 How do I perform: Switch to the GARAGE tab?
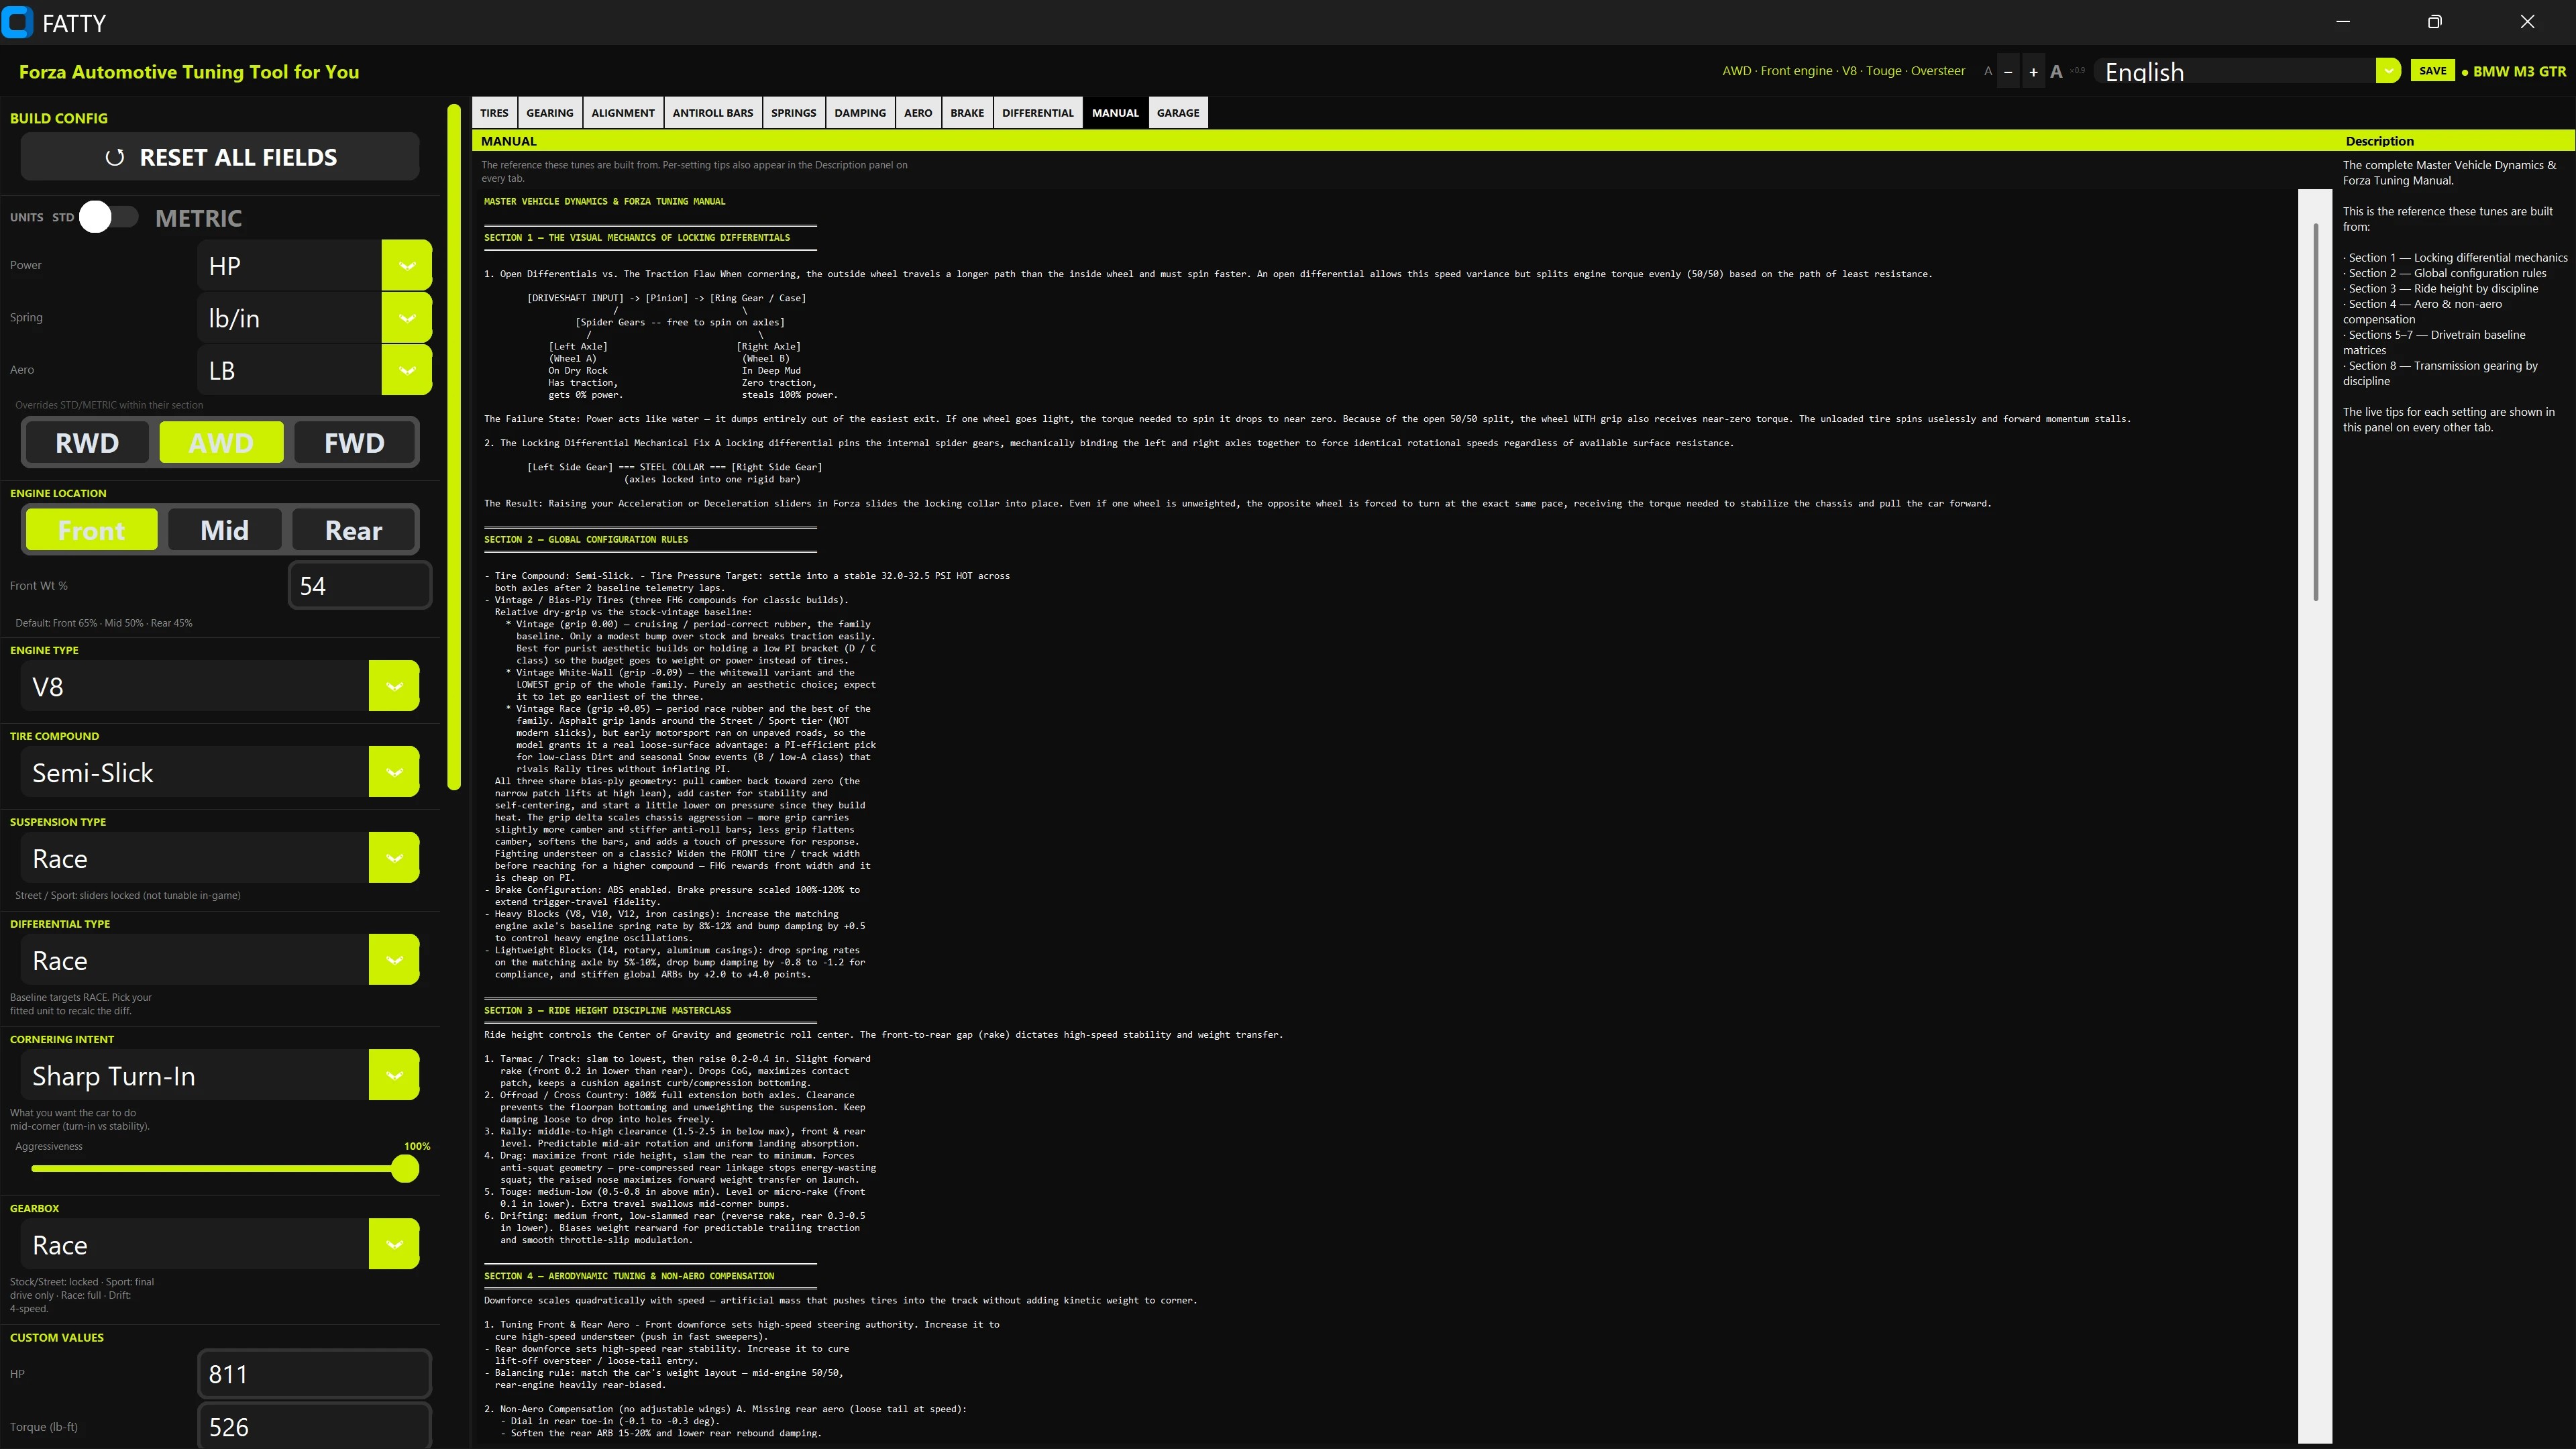tap(1178, 113)
